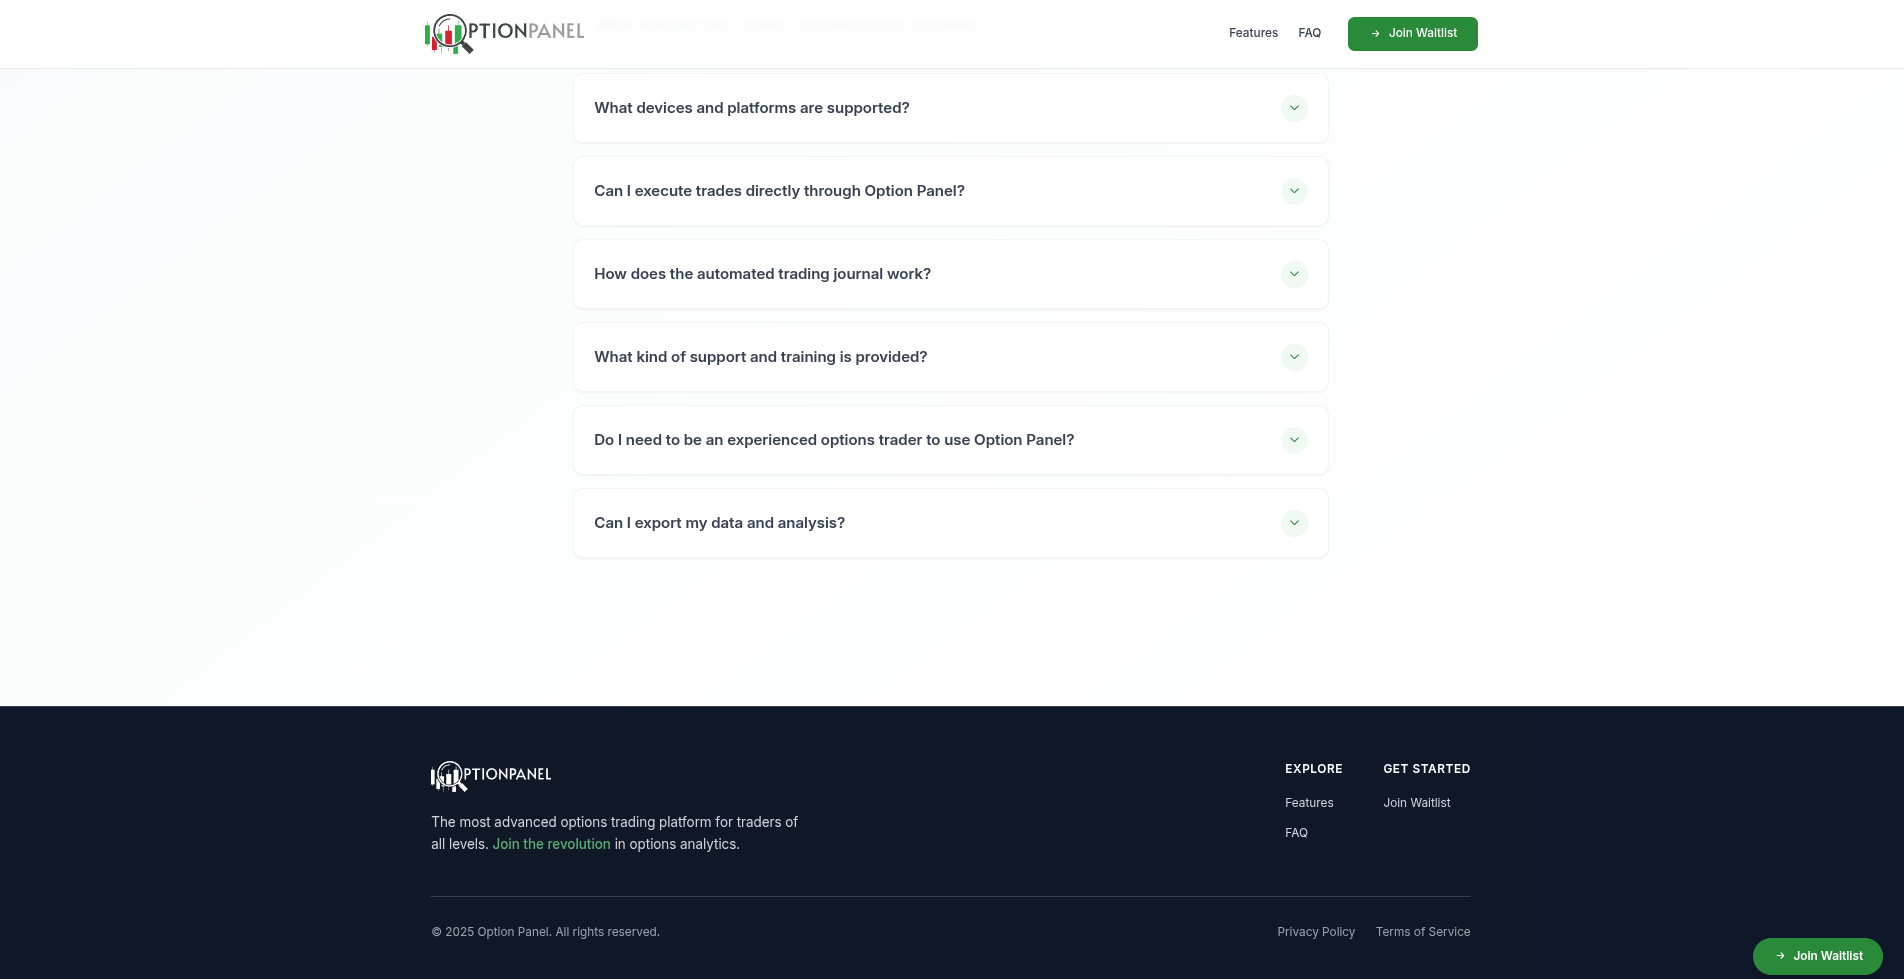Image resolution: width=1904 pixels, height=979 pixels.
Task: Click Join Waitlist under the Get Started section
Action: click(x=1416, y=802)
